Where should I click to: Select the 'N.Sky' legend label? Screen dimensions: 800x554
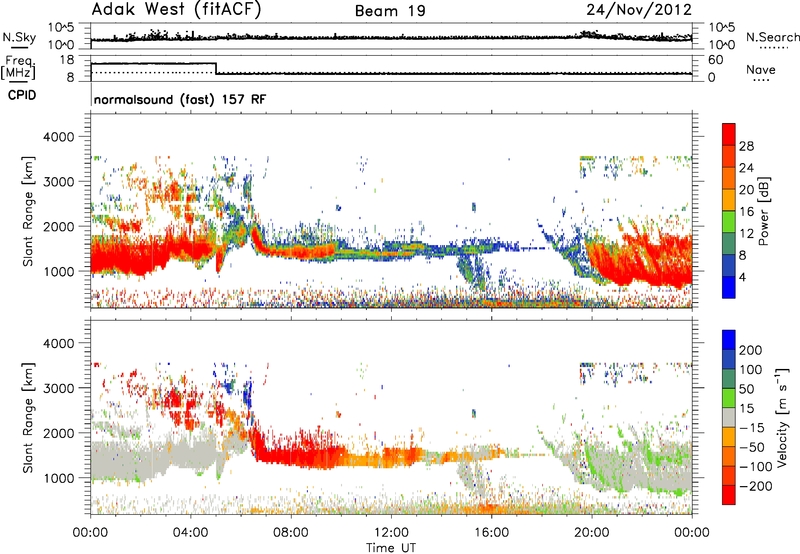(x=19, y=37)
